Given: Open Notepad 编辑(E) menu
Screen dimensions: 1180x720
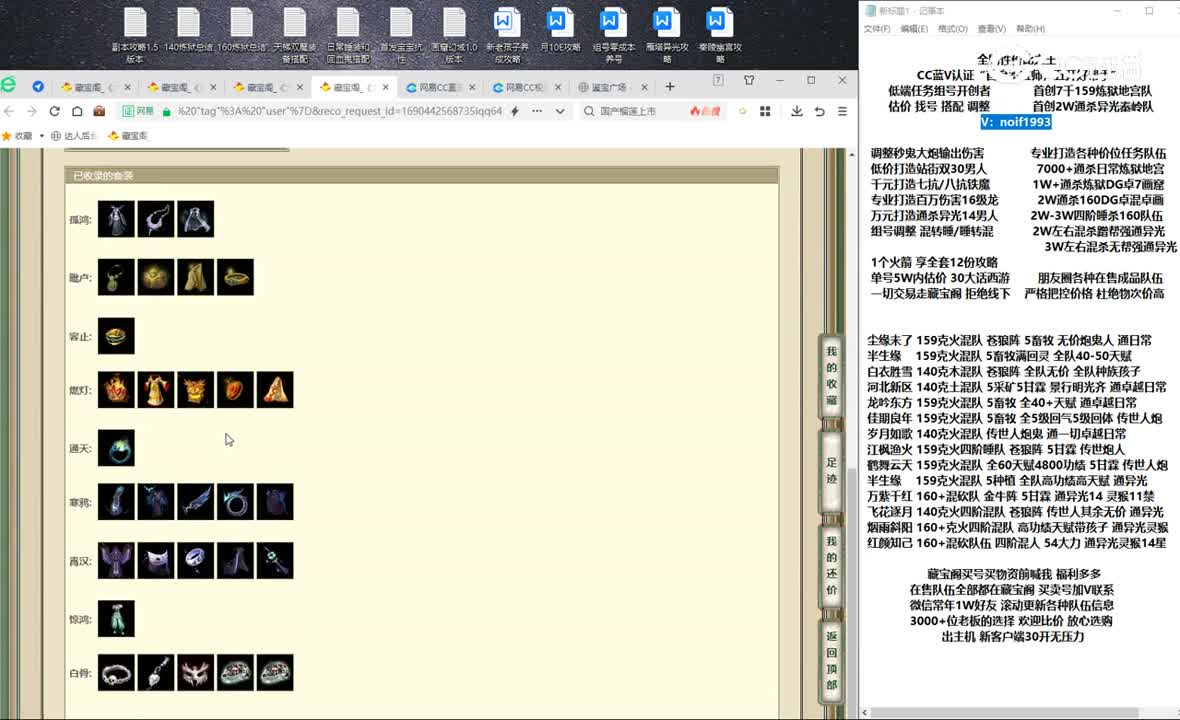Looking at the screenshot, I should (x=914, y=29).
